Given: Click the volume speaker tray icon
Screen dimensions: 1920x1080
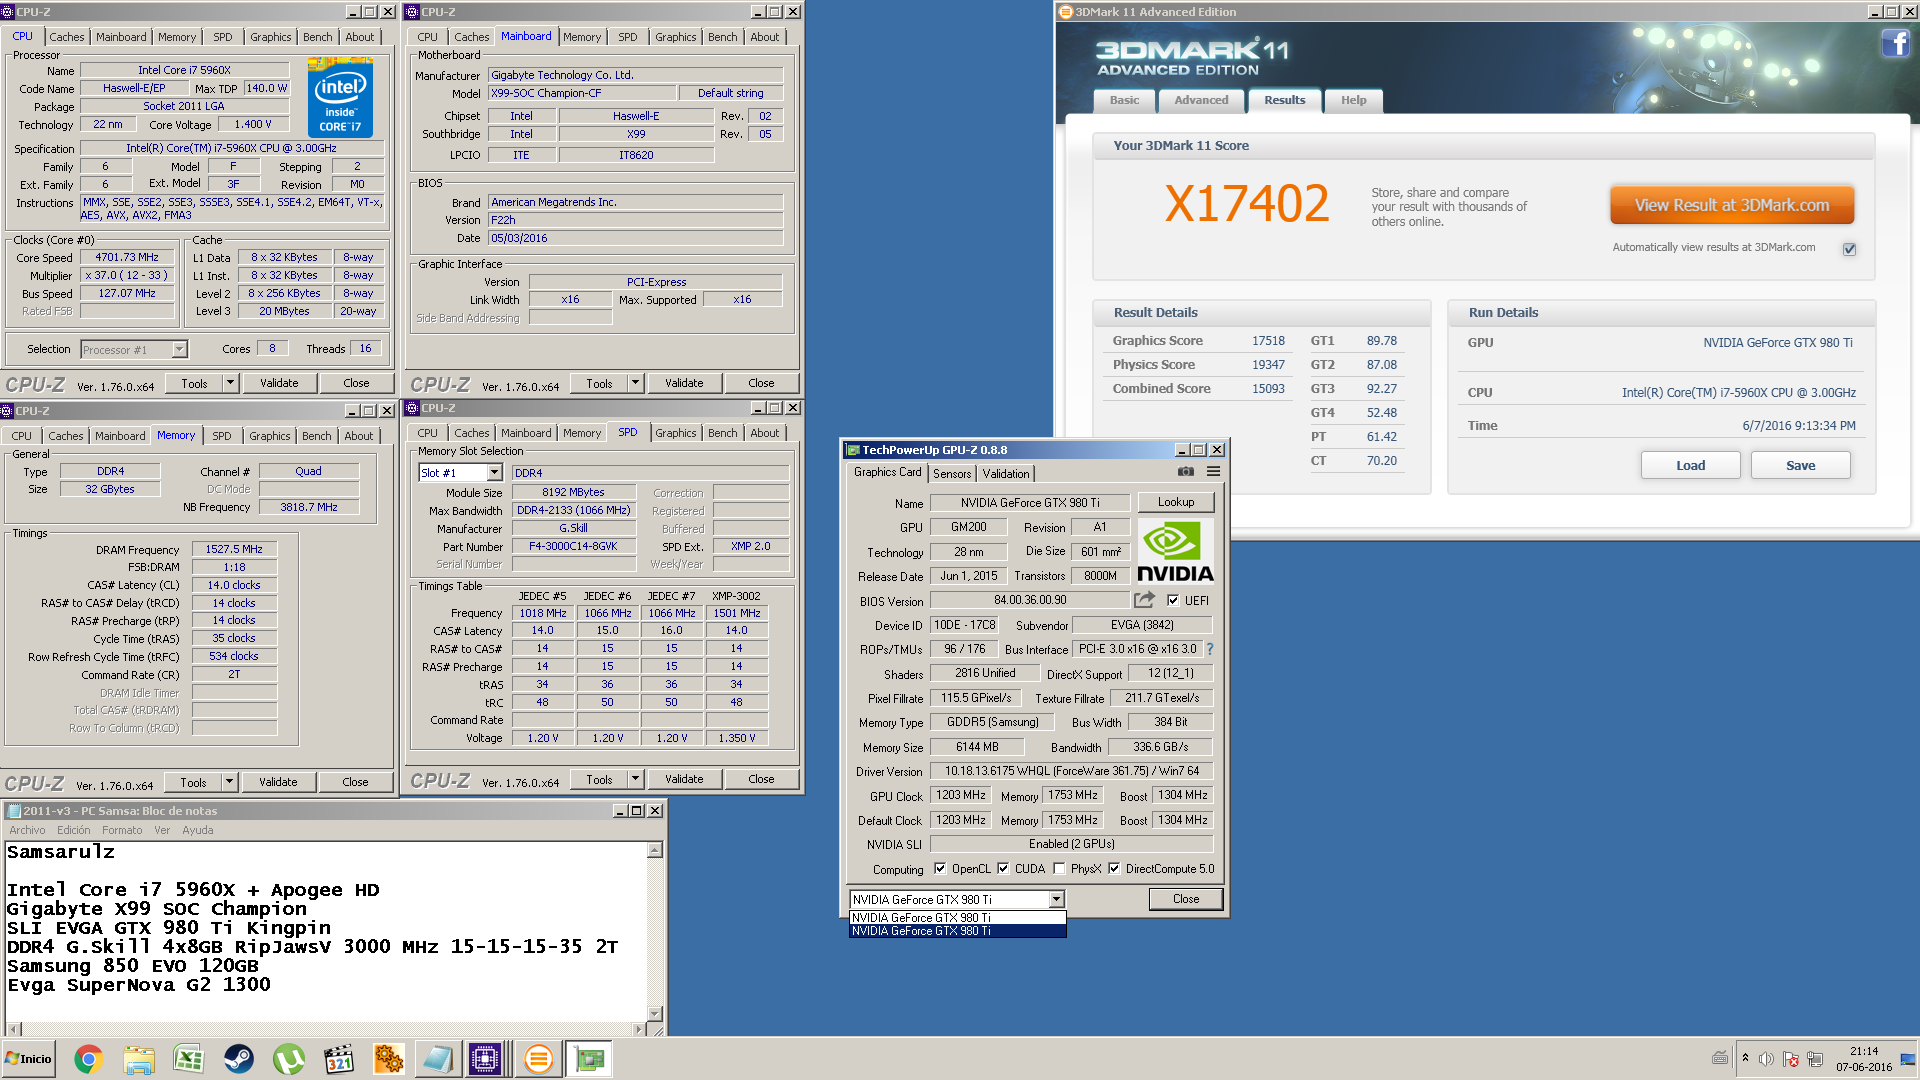Looking at the screenshot, I should tap(1766, 1059).
